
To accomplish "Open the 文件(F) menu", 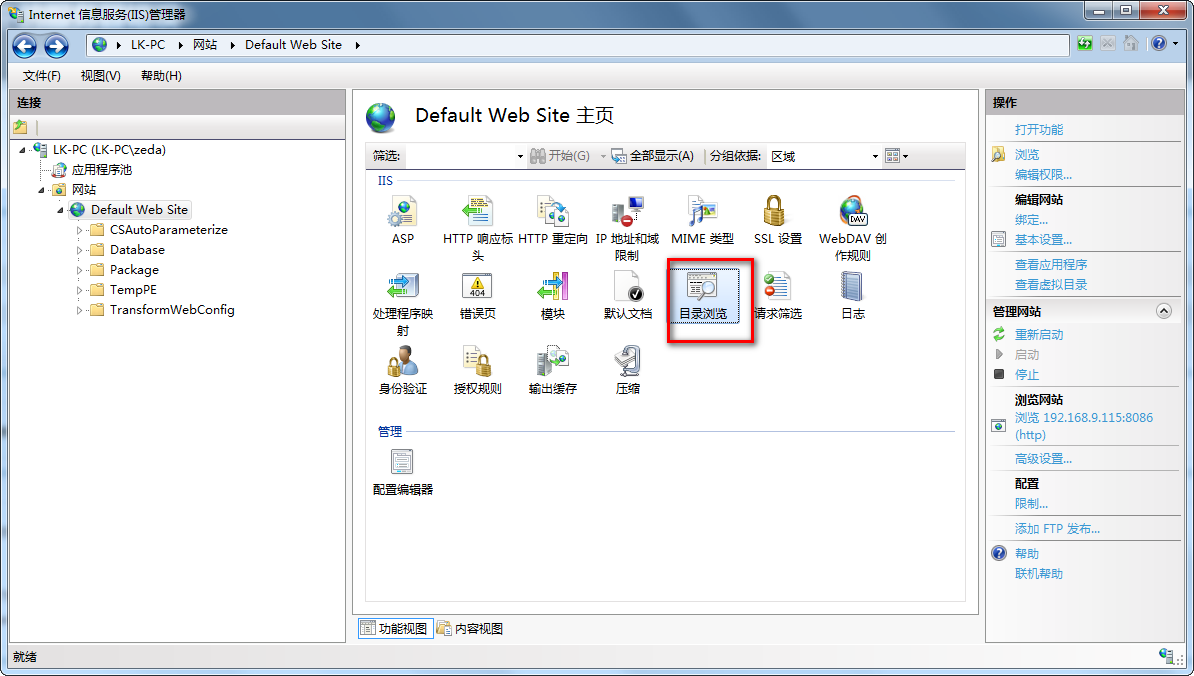I will (41, 75).
